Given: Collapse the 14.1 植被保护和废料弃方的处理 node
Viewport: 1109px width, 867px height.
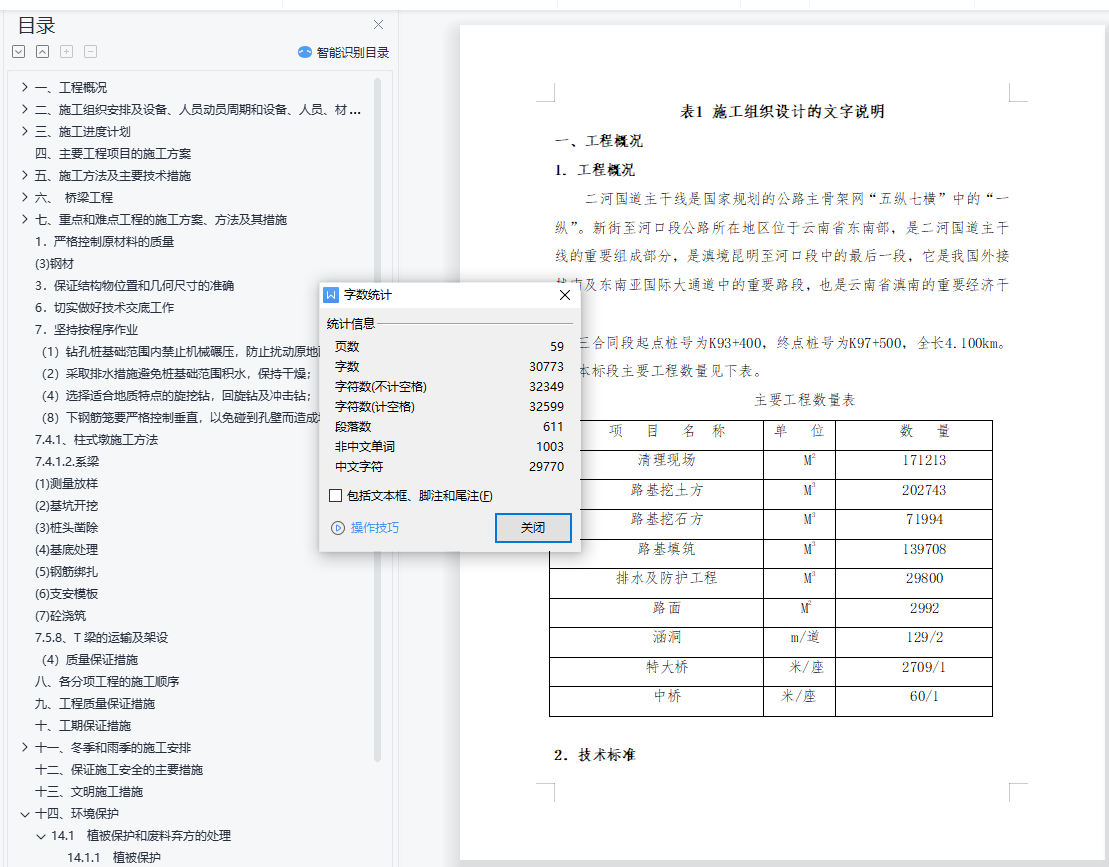Looking at the screenshot, I should click(x=41, y=835).
